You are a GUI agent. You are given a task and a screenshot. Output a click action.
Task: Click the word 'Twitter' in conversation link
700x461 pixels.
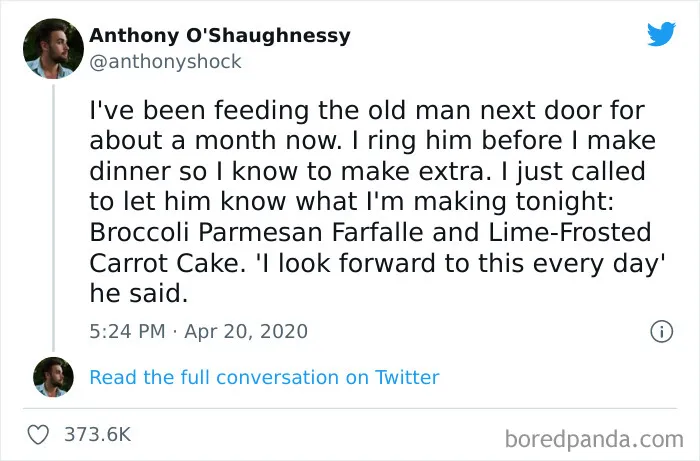click(407, 378)
